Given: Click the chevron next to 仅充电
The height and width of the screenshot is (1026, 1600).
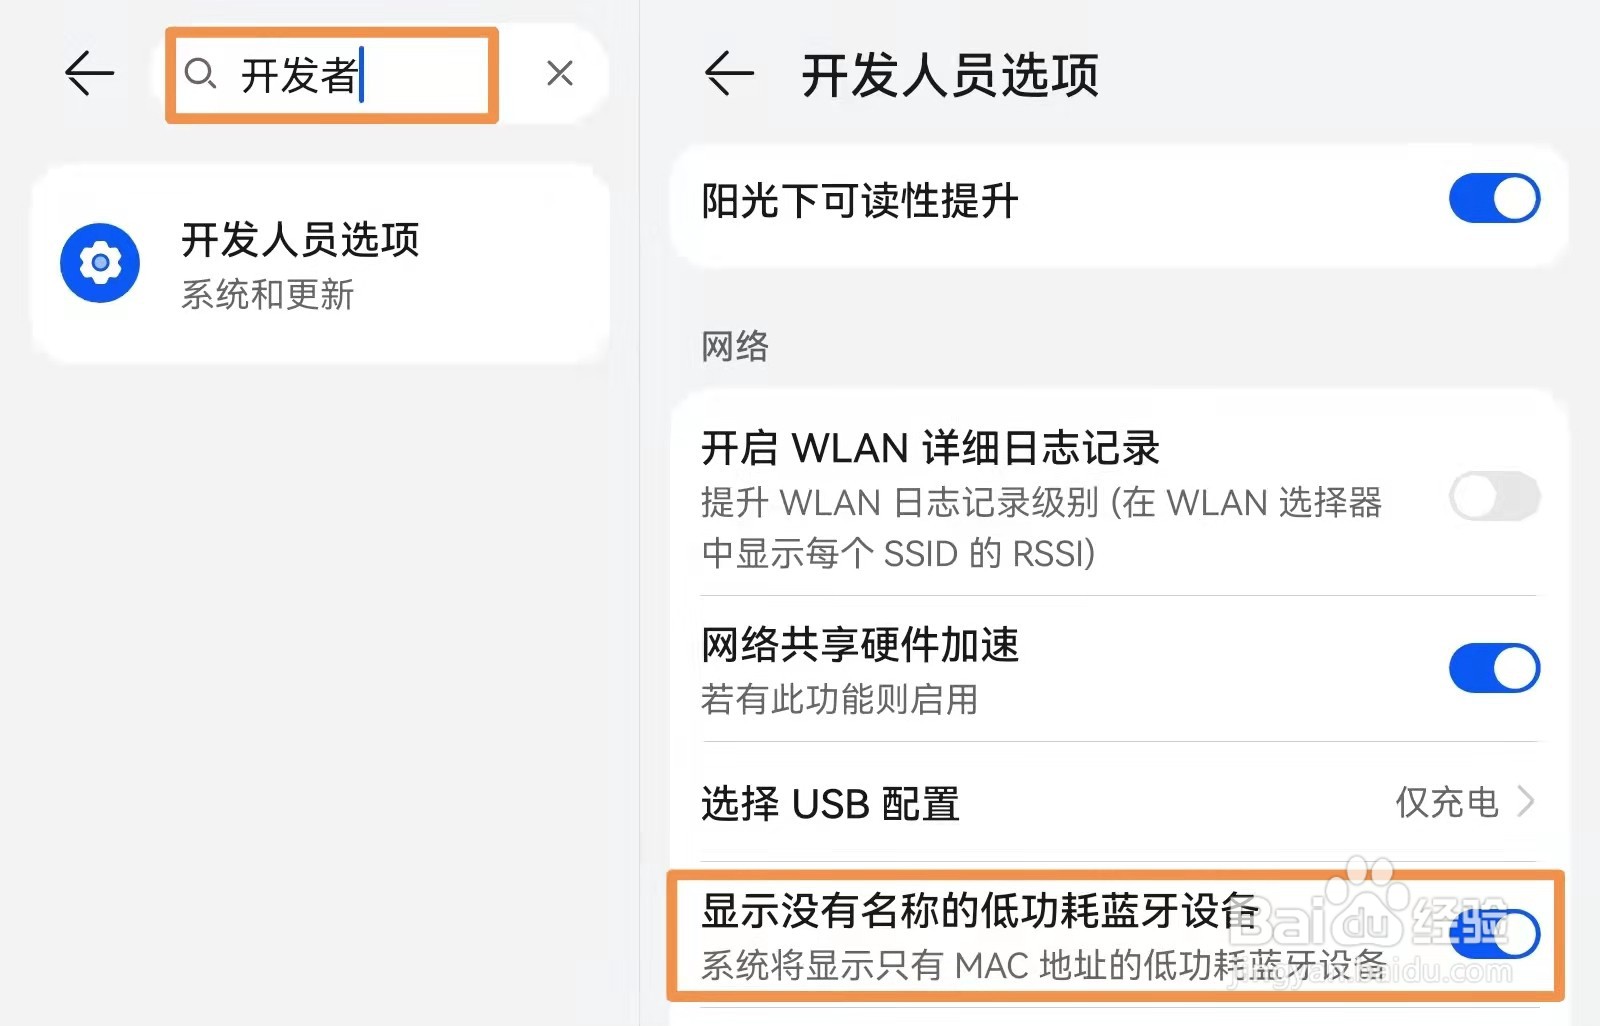Looking at the screenshot, I should (1525, 801).
